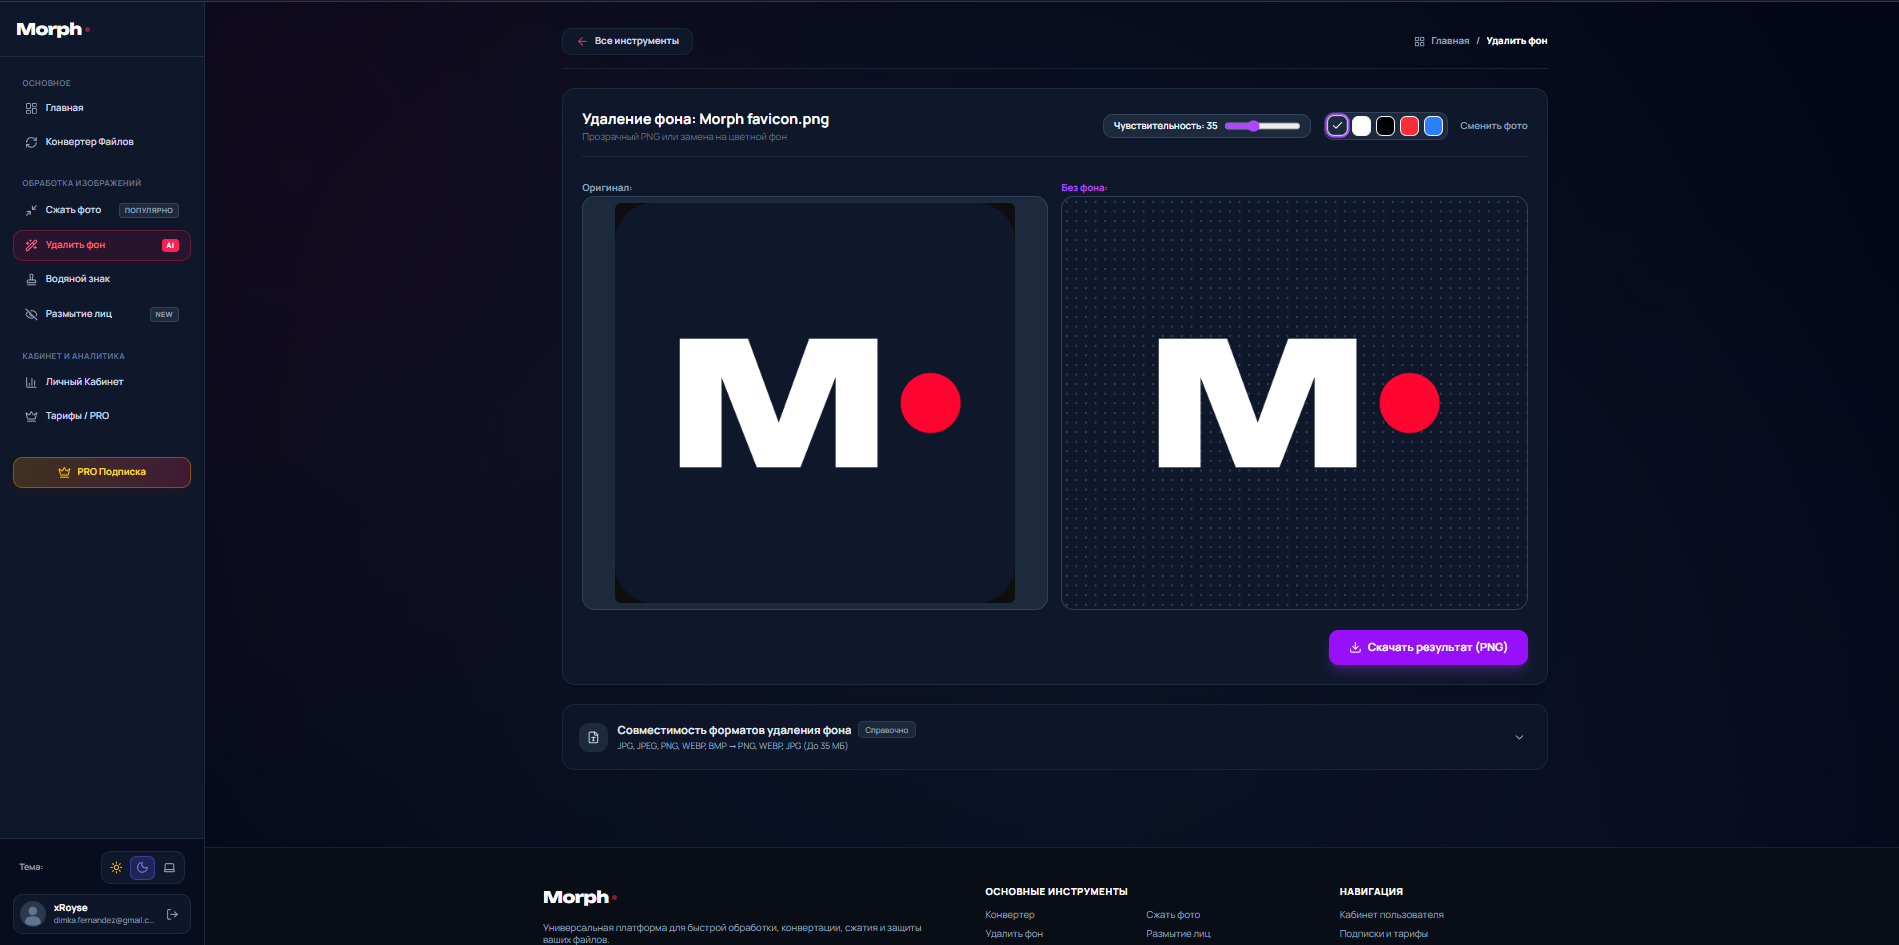
Task: Open the footer Сжать фото link
Action: click(1173, 915)
